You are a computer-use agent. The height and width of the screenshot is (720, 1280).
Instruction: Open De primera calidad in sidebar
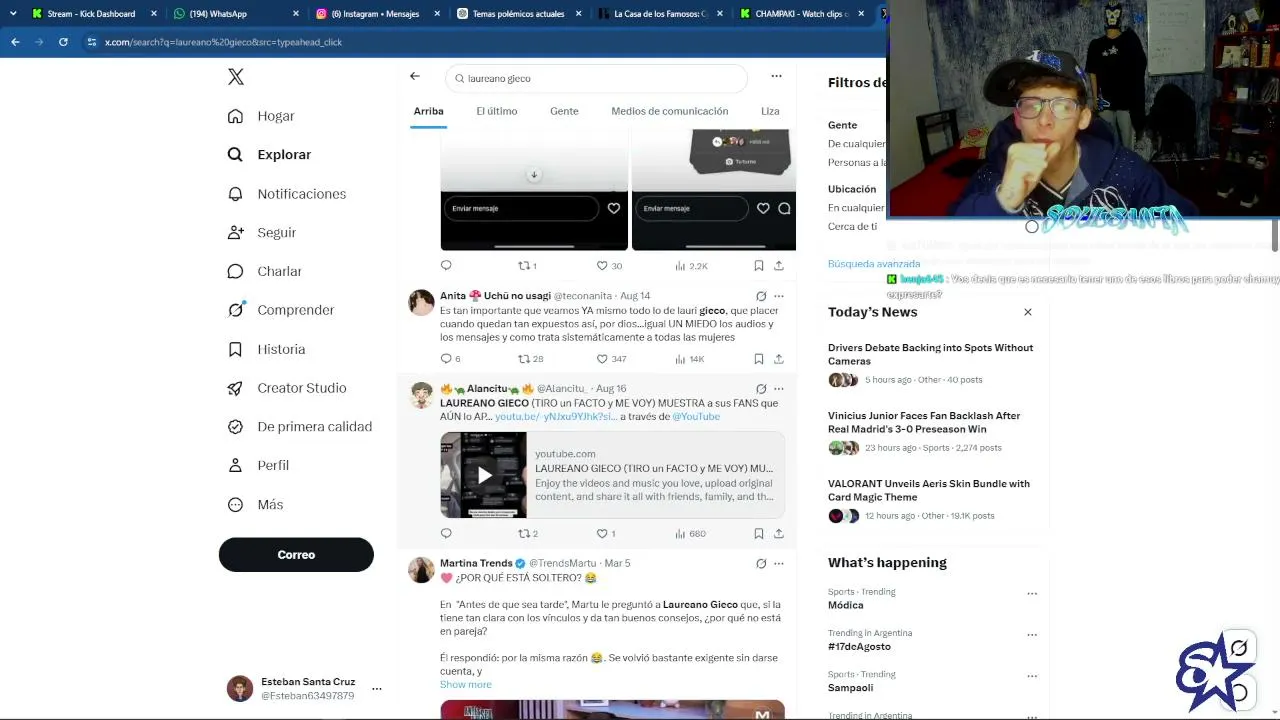tap(300, 426)
